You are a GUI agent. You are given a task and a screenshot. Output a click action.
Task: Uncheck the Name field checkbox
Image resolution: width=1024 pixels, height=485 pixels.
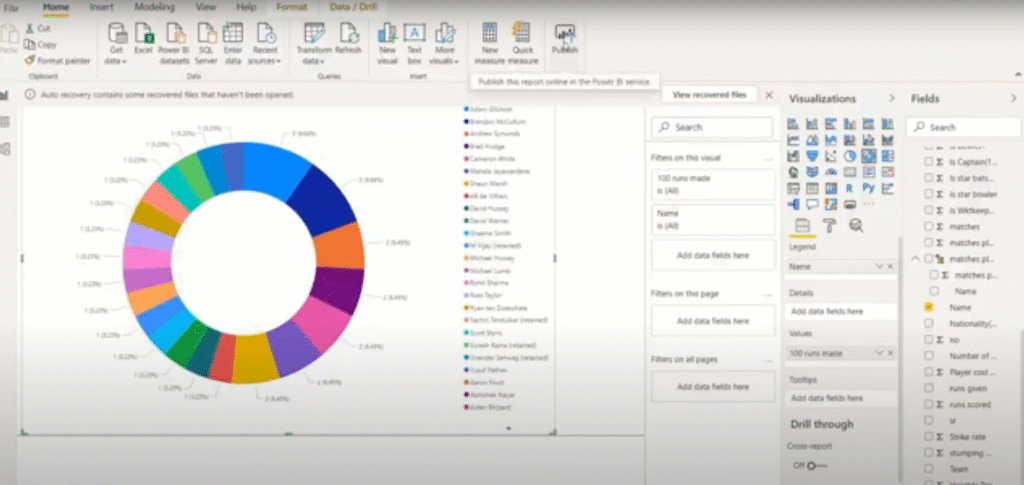click(x=930, y=307)
